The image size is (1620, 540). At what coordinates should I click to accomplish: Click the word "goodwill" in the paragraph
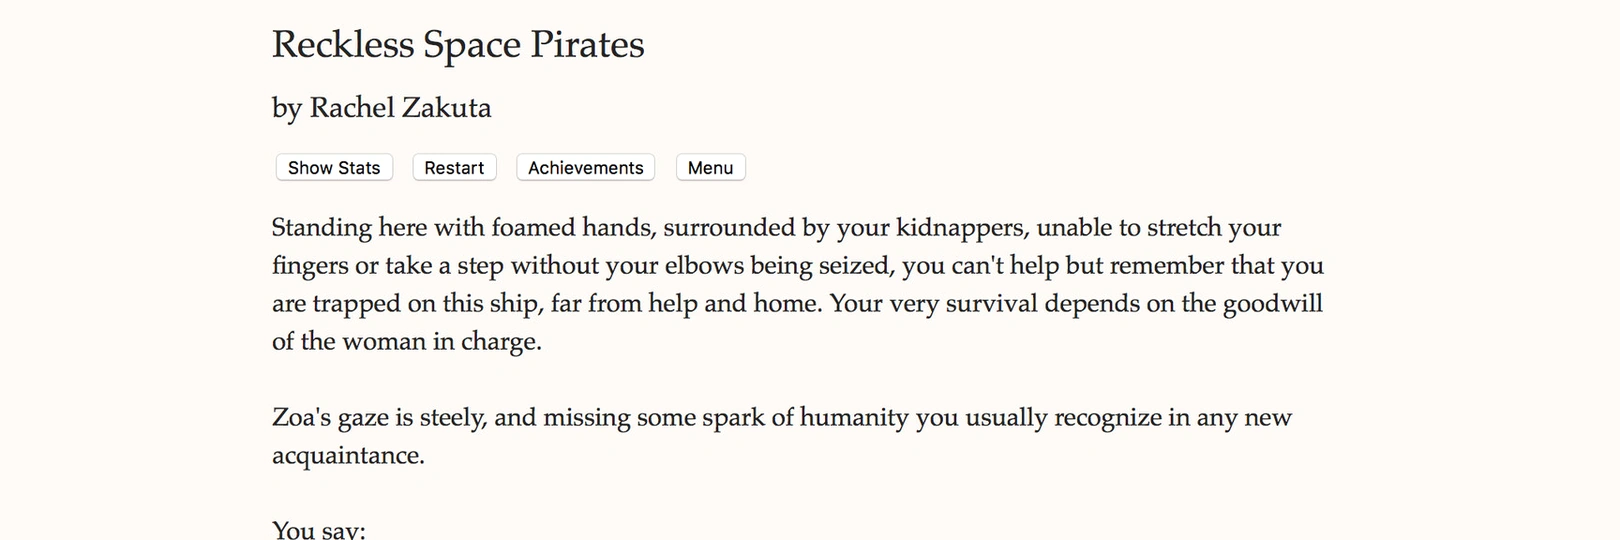click(1272, 304)
